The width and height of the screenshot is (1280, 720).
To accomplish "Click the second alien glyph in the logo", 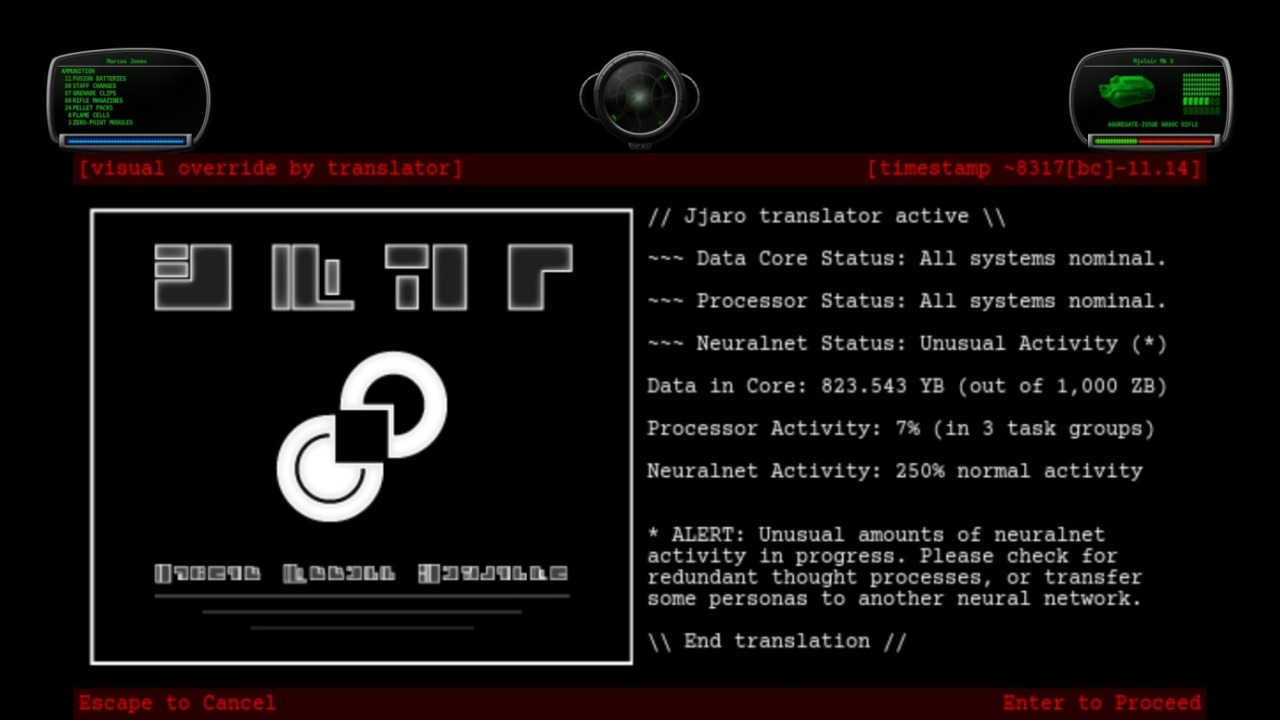I will [312, 277].
